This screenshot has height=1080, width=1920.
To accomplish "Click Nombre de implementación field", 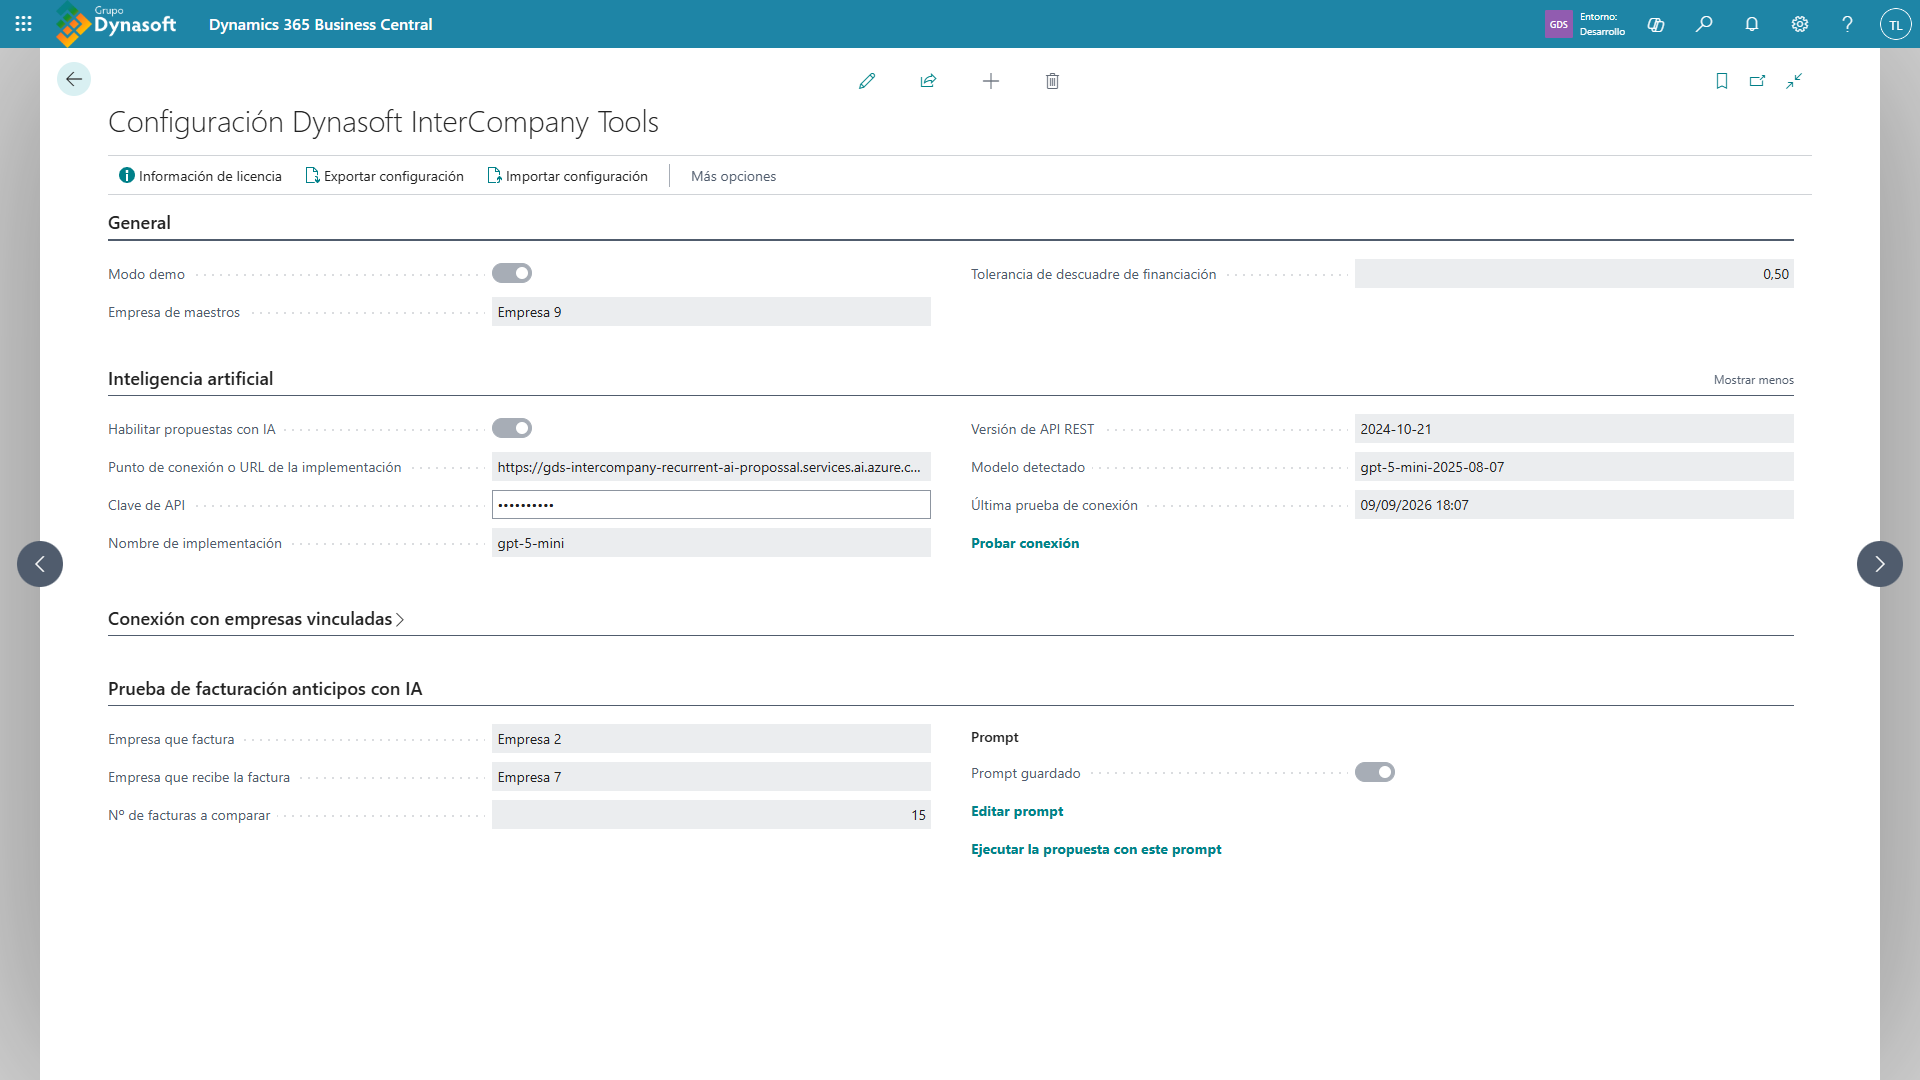I will pyautogui.click(x=711, y=543).
